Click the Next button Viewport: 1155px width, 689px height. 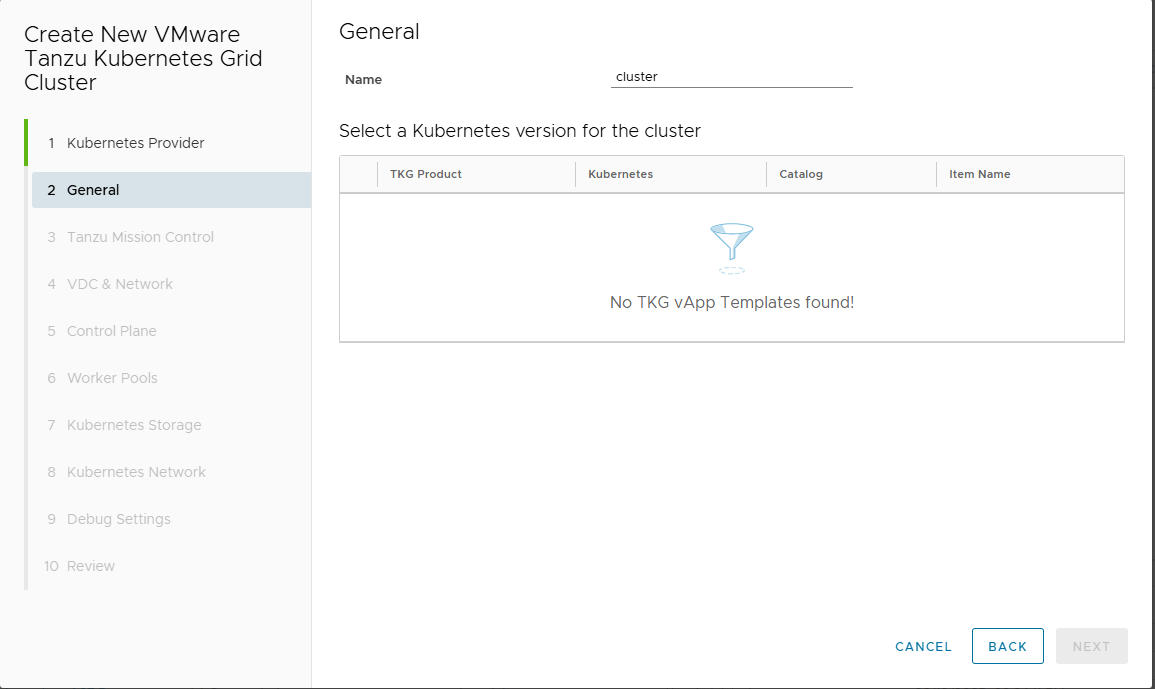point(1092,646)
